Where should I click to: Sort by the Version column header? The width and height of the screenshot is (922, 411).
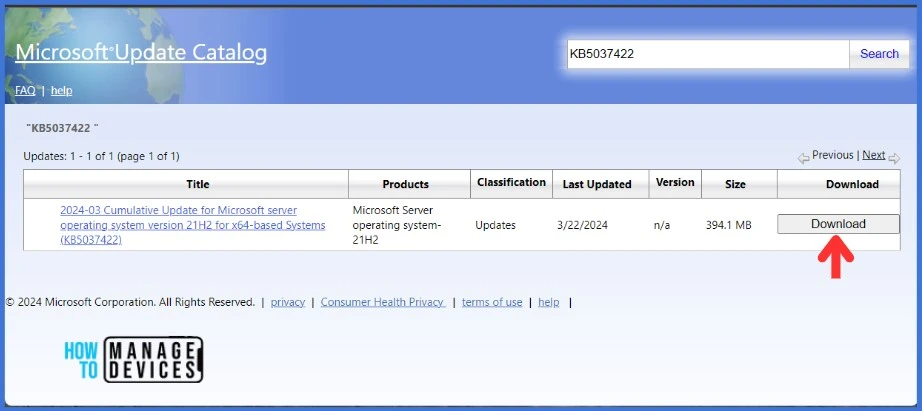tap(675, 183)
